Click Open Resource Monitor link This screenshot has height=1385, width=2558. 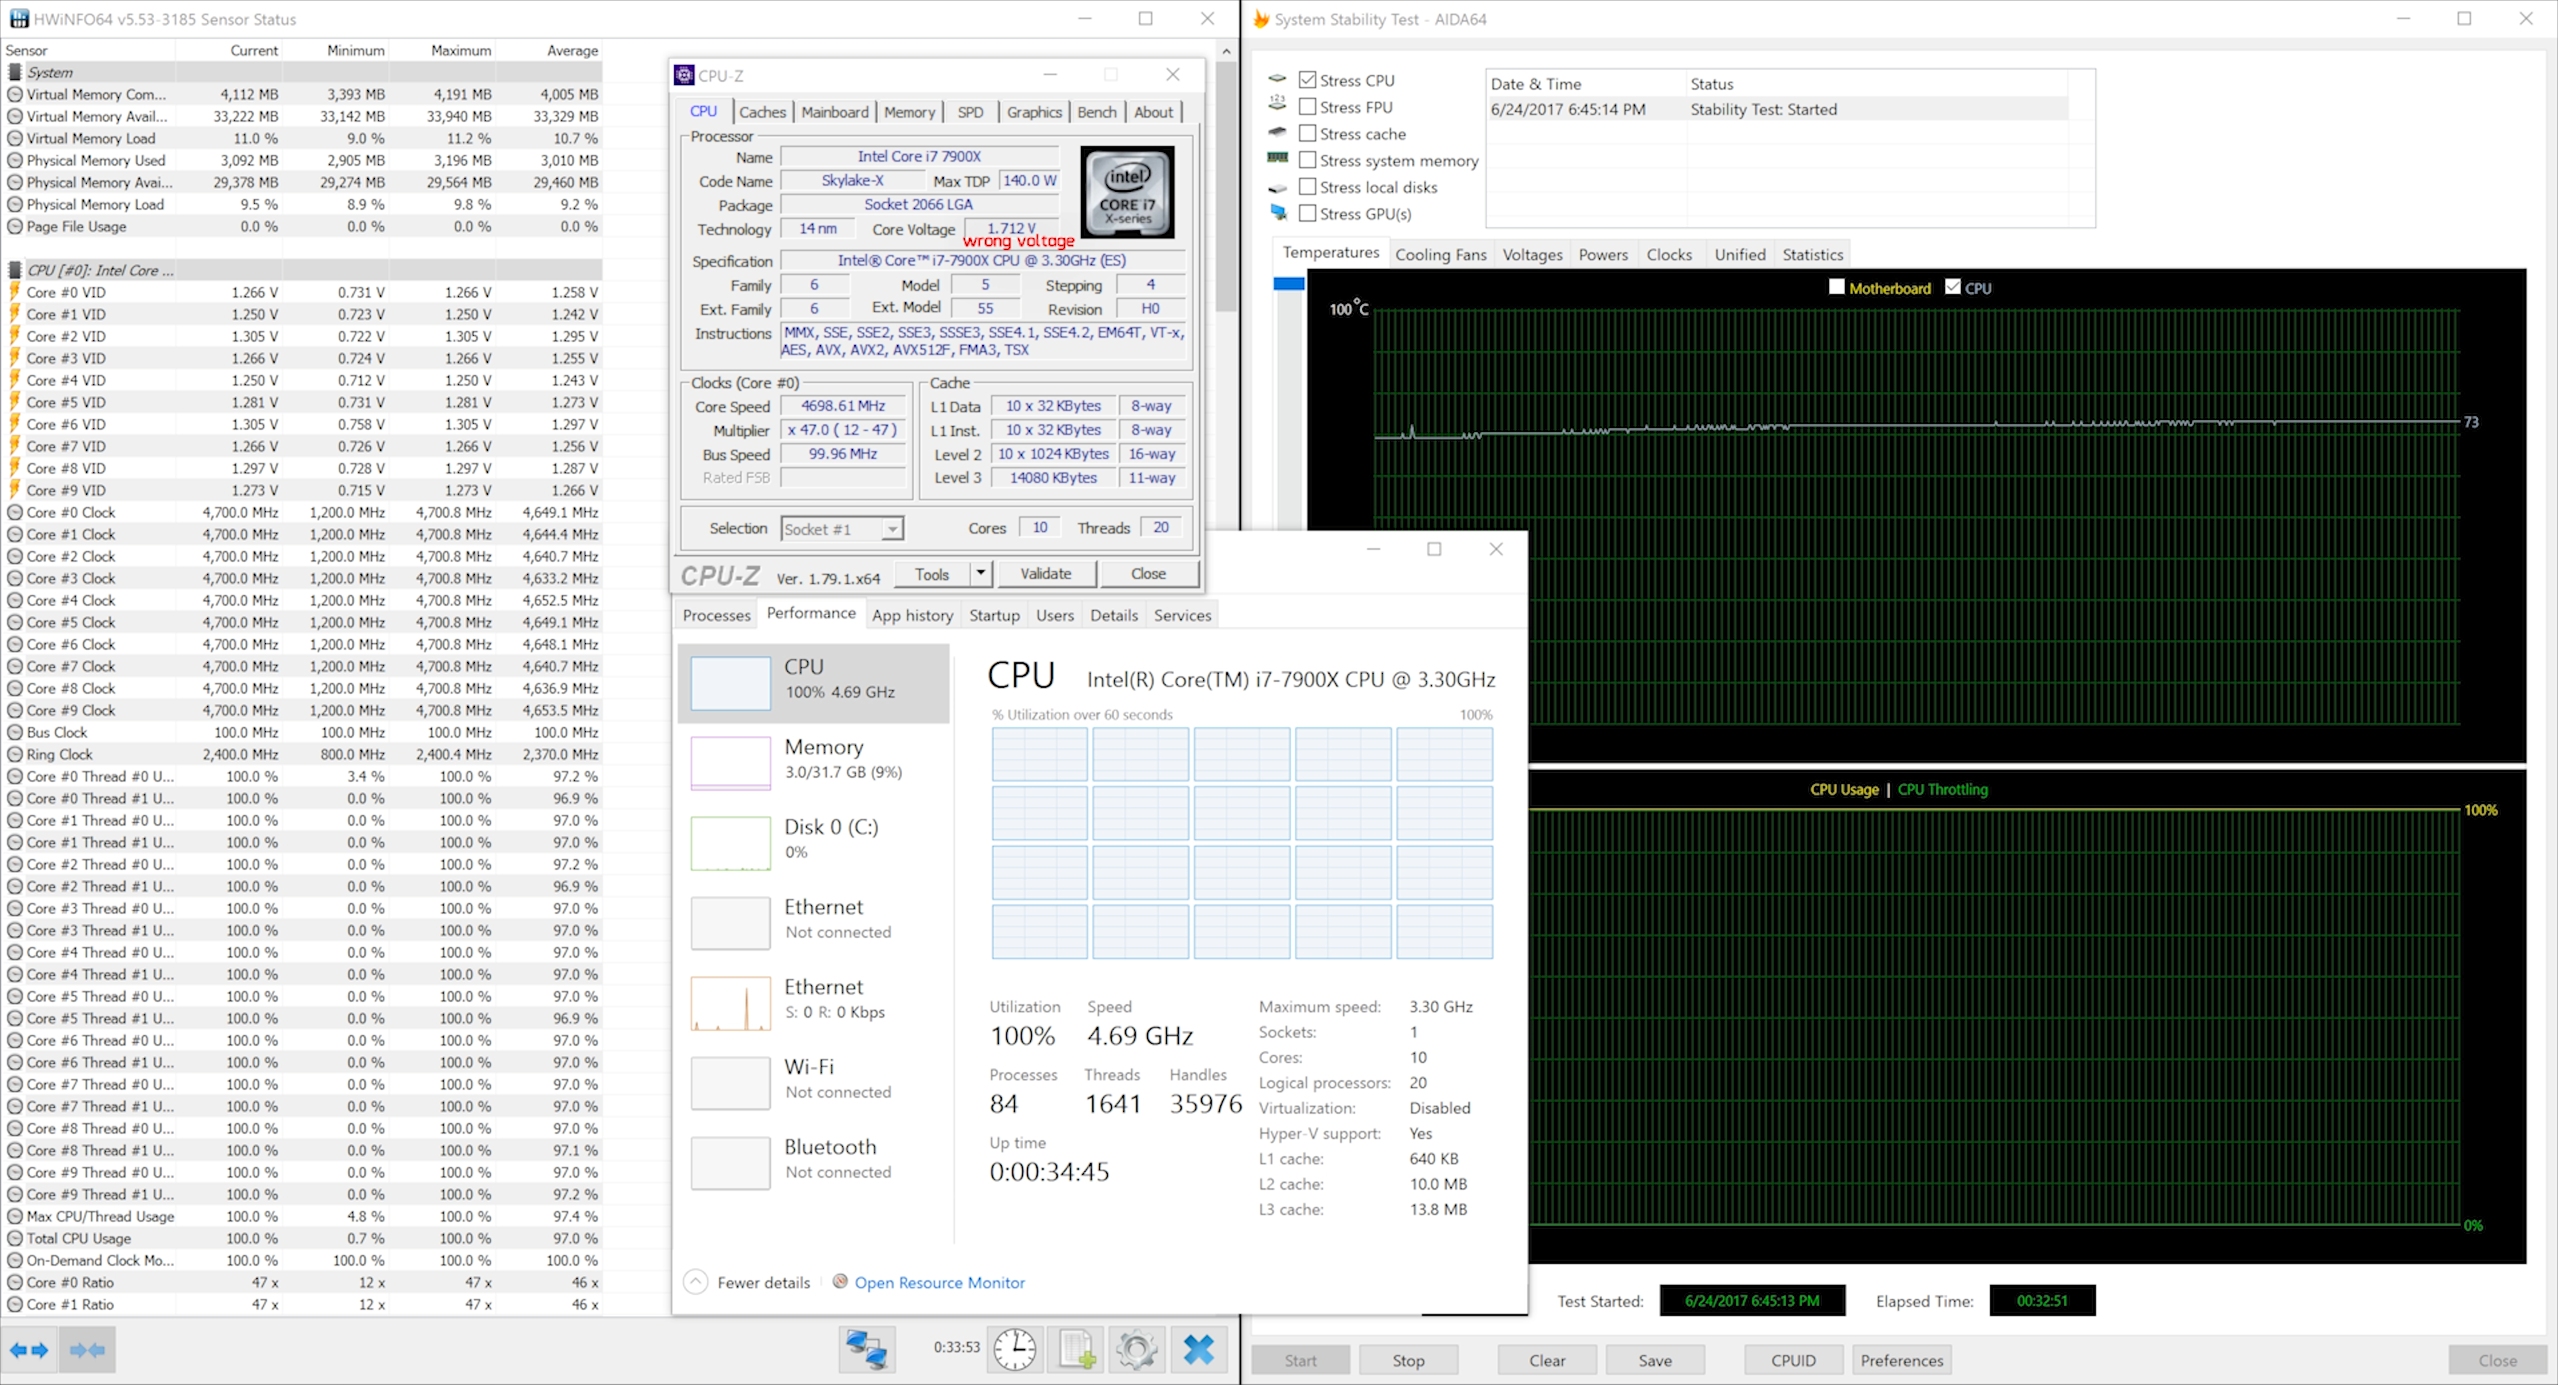pyautogui.click(x=939, y=1282)
